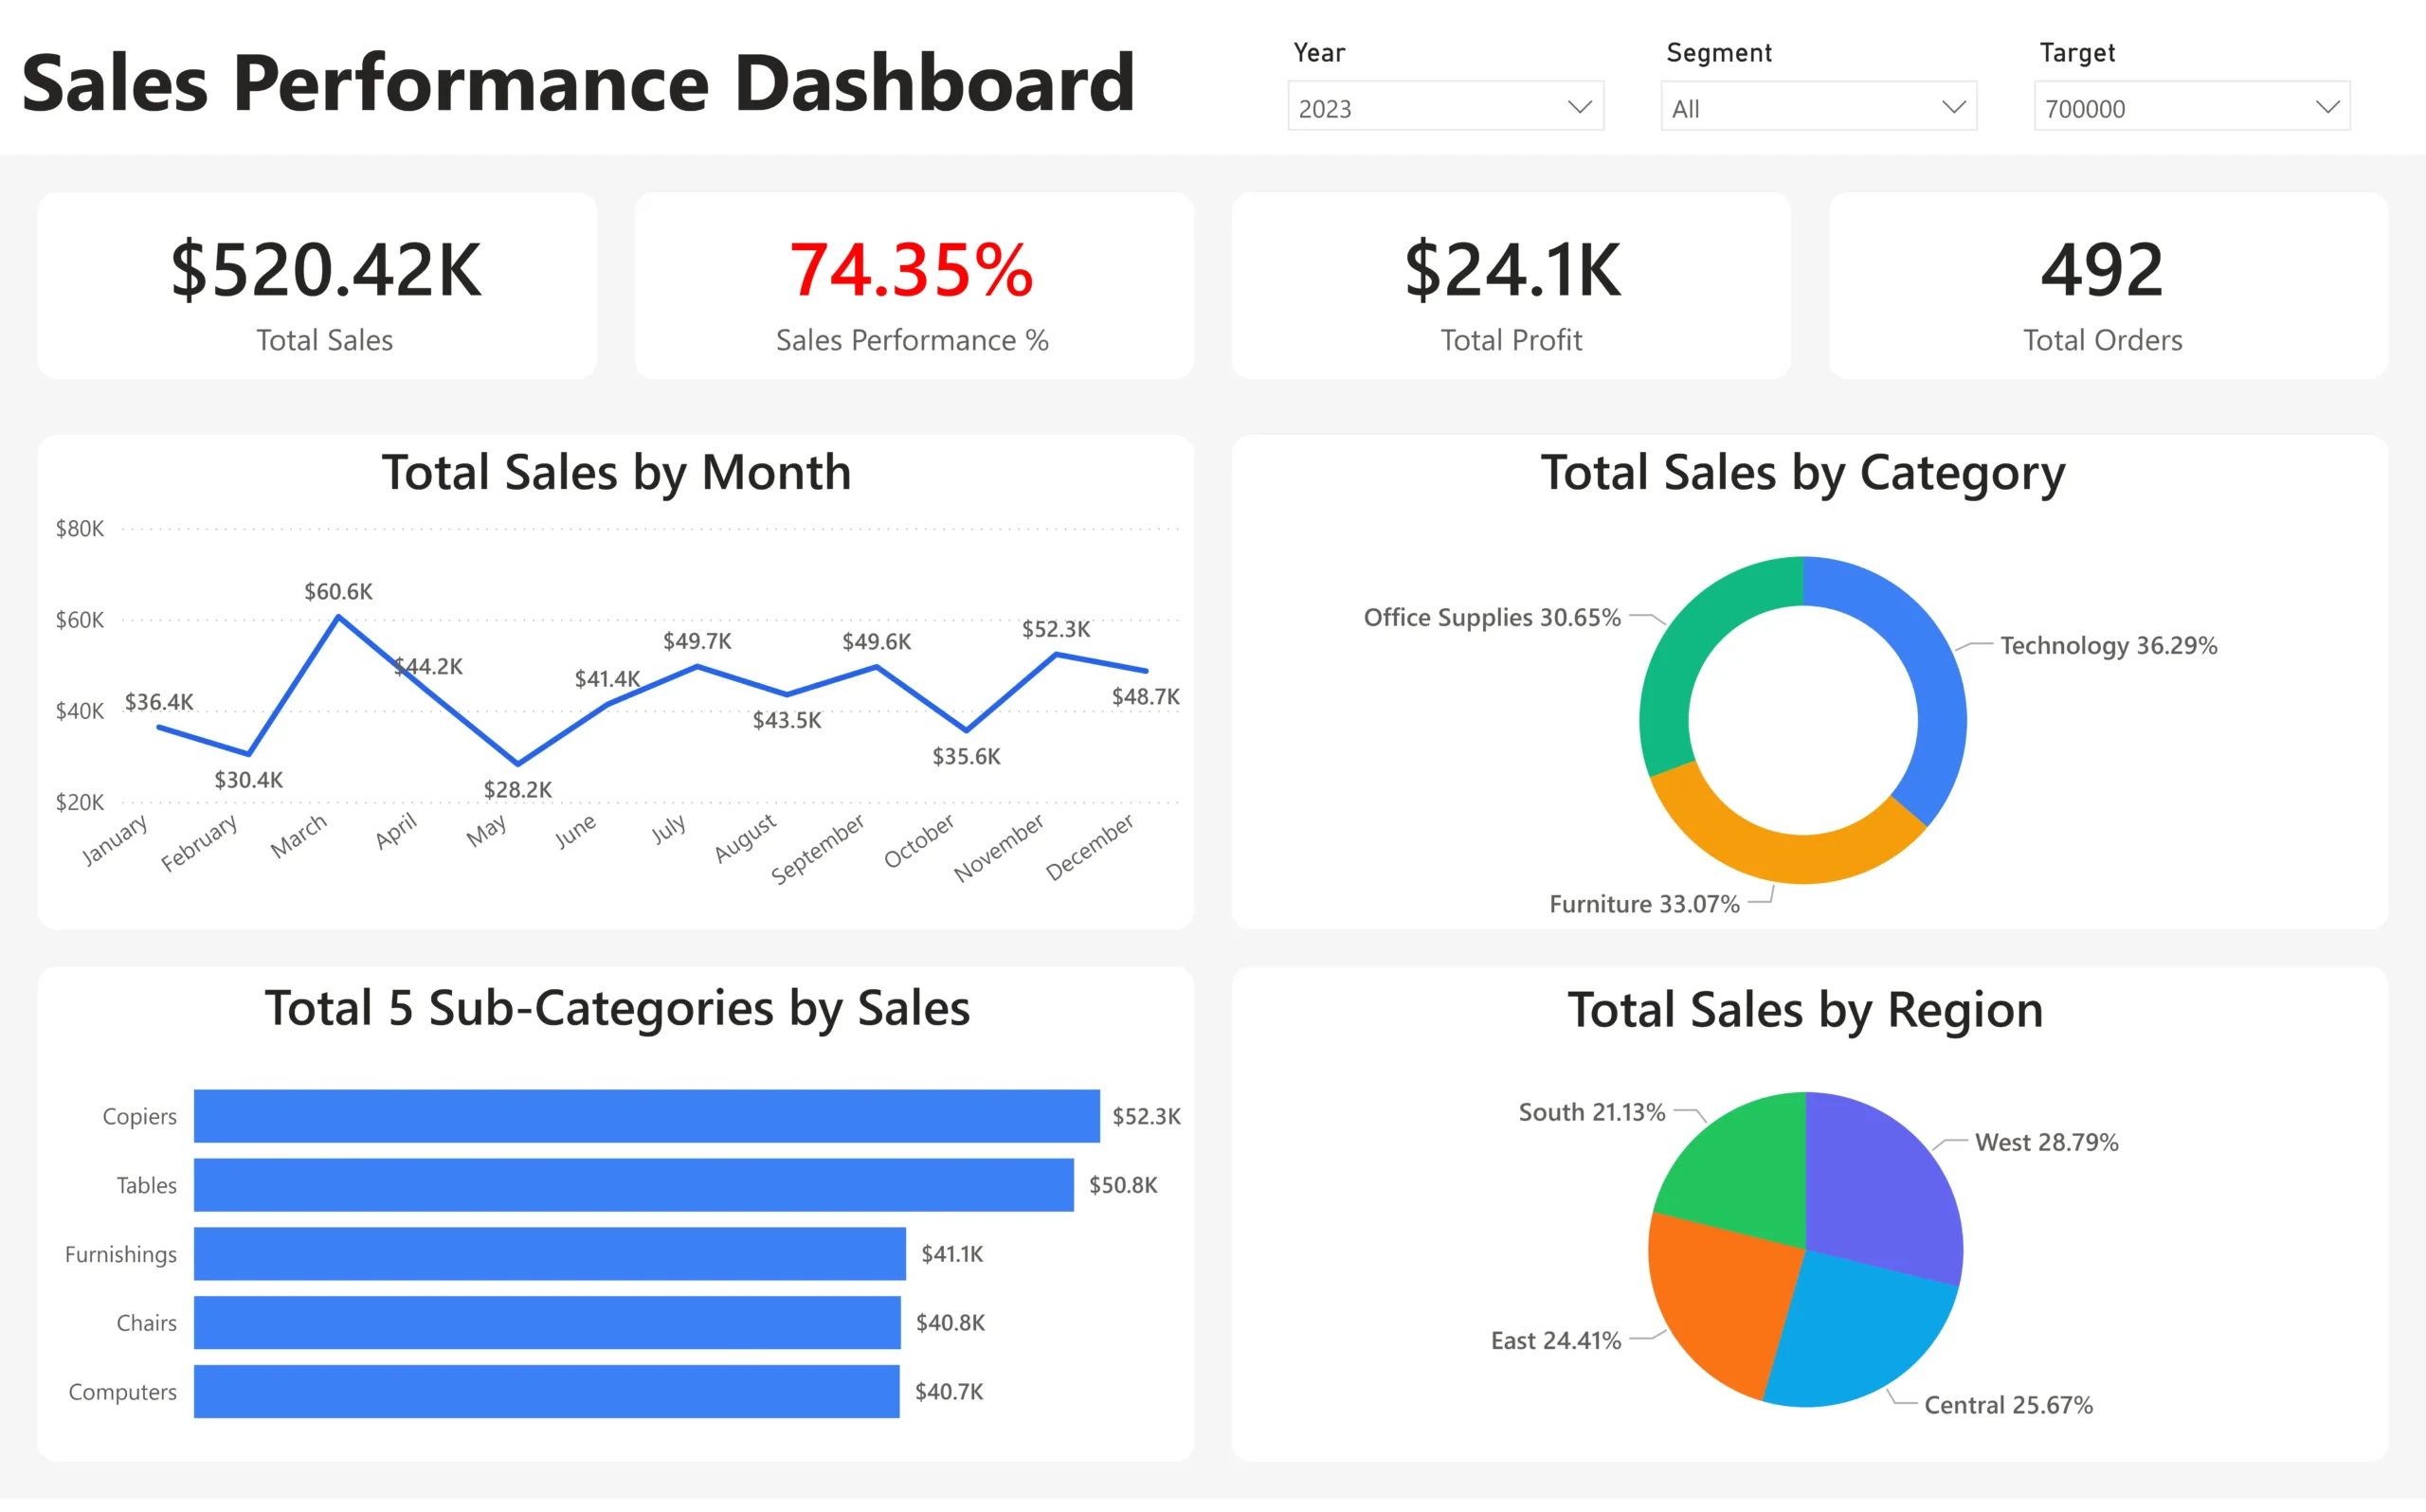2426x1512 pixels.
Task: Click the Segment dropdown chevron arrow
Action: point(1953,107)
